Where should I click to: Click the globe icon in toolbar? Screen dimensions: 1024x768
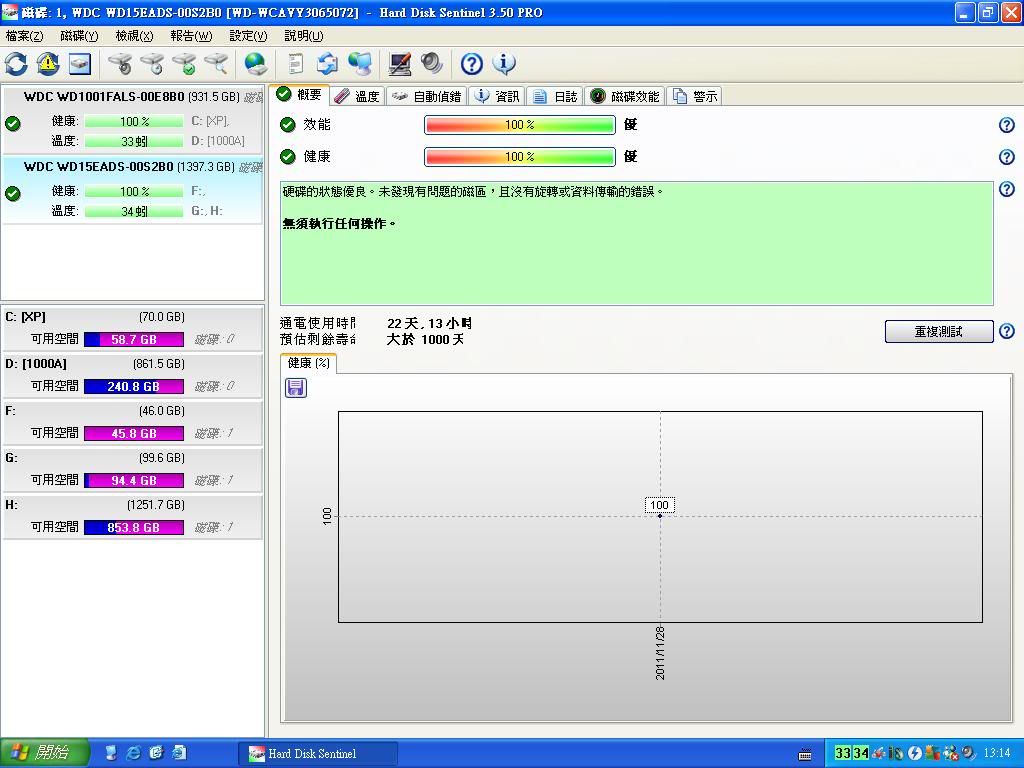pos(256,64)
